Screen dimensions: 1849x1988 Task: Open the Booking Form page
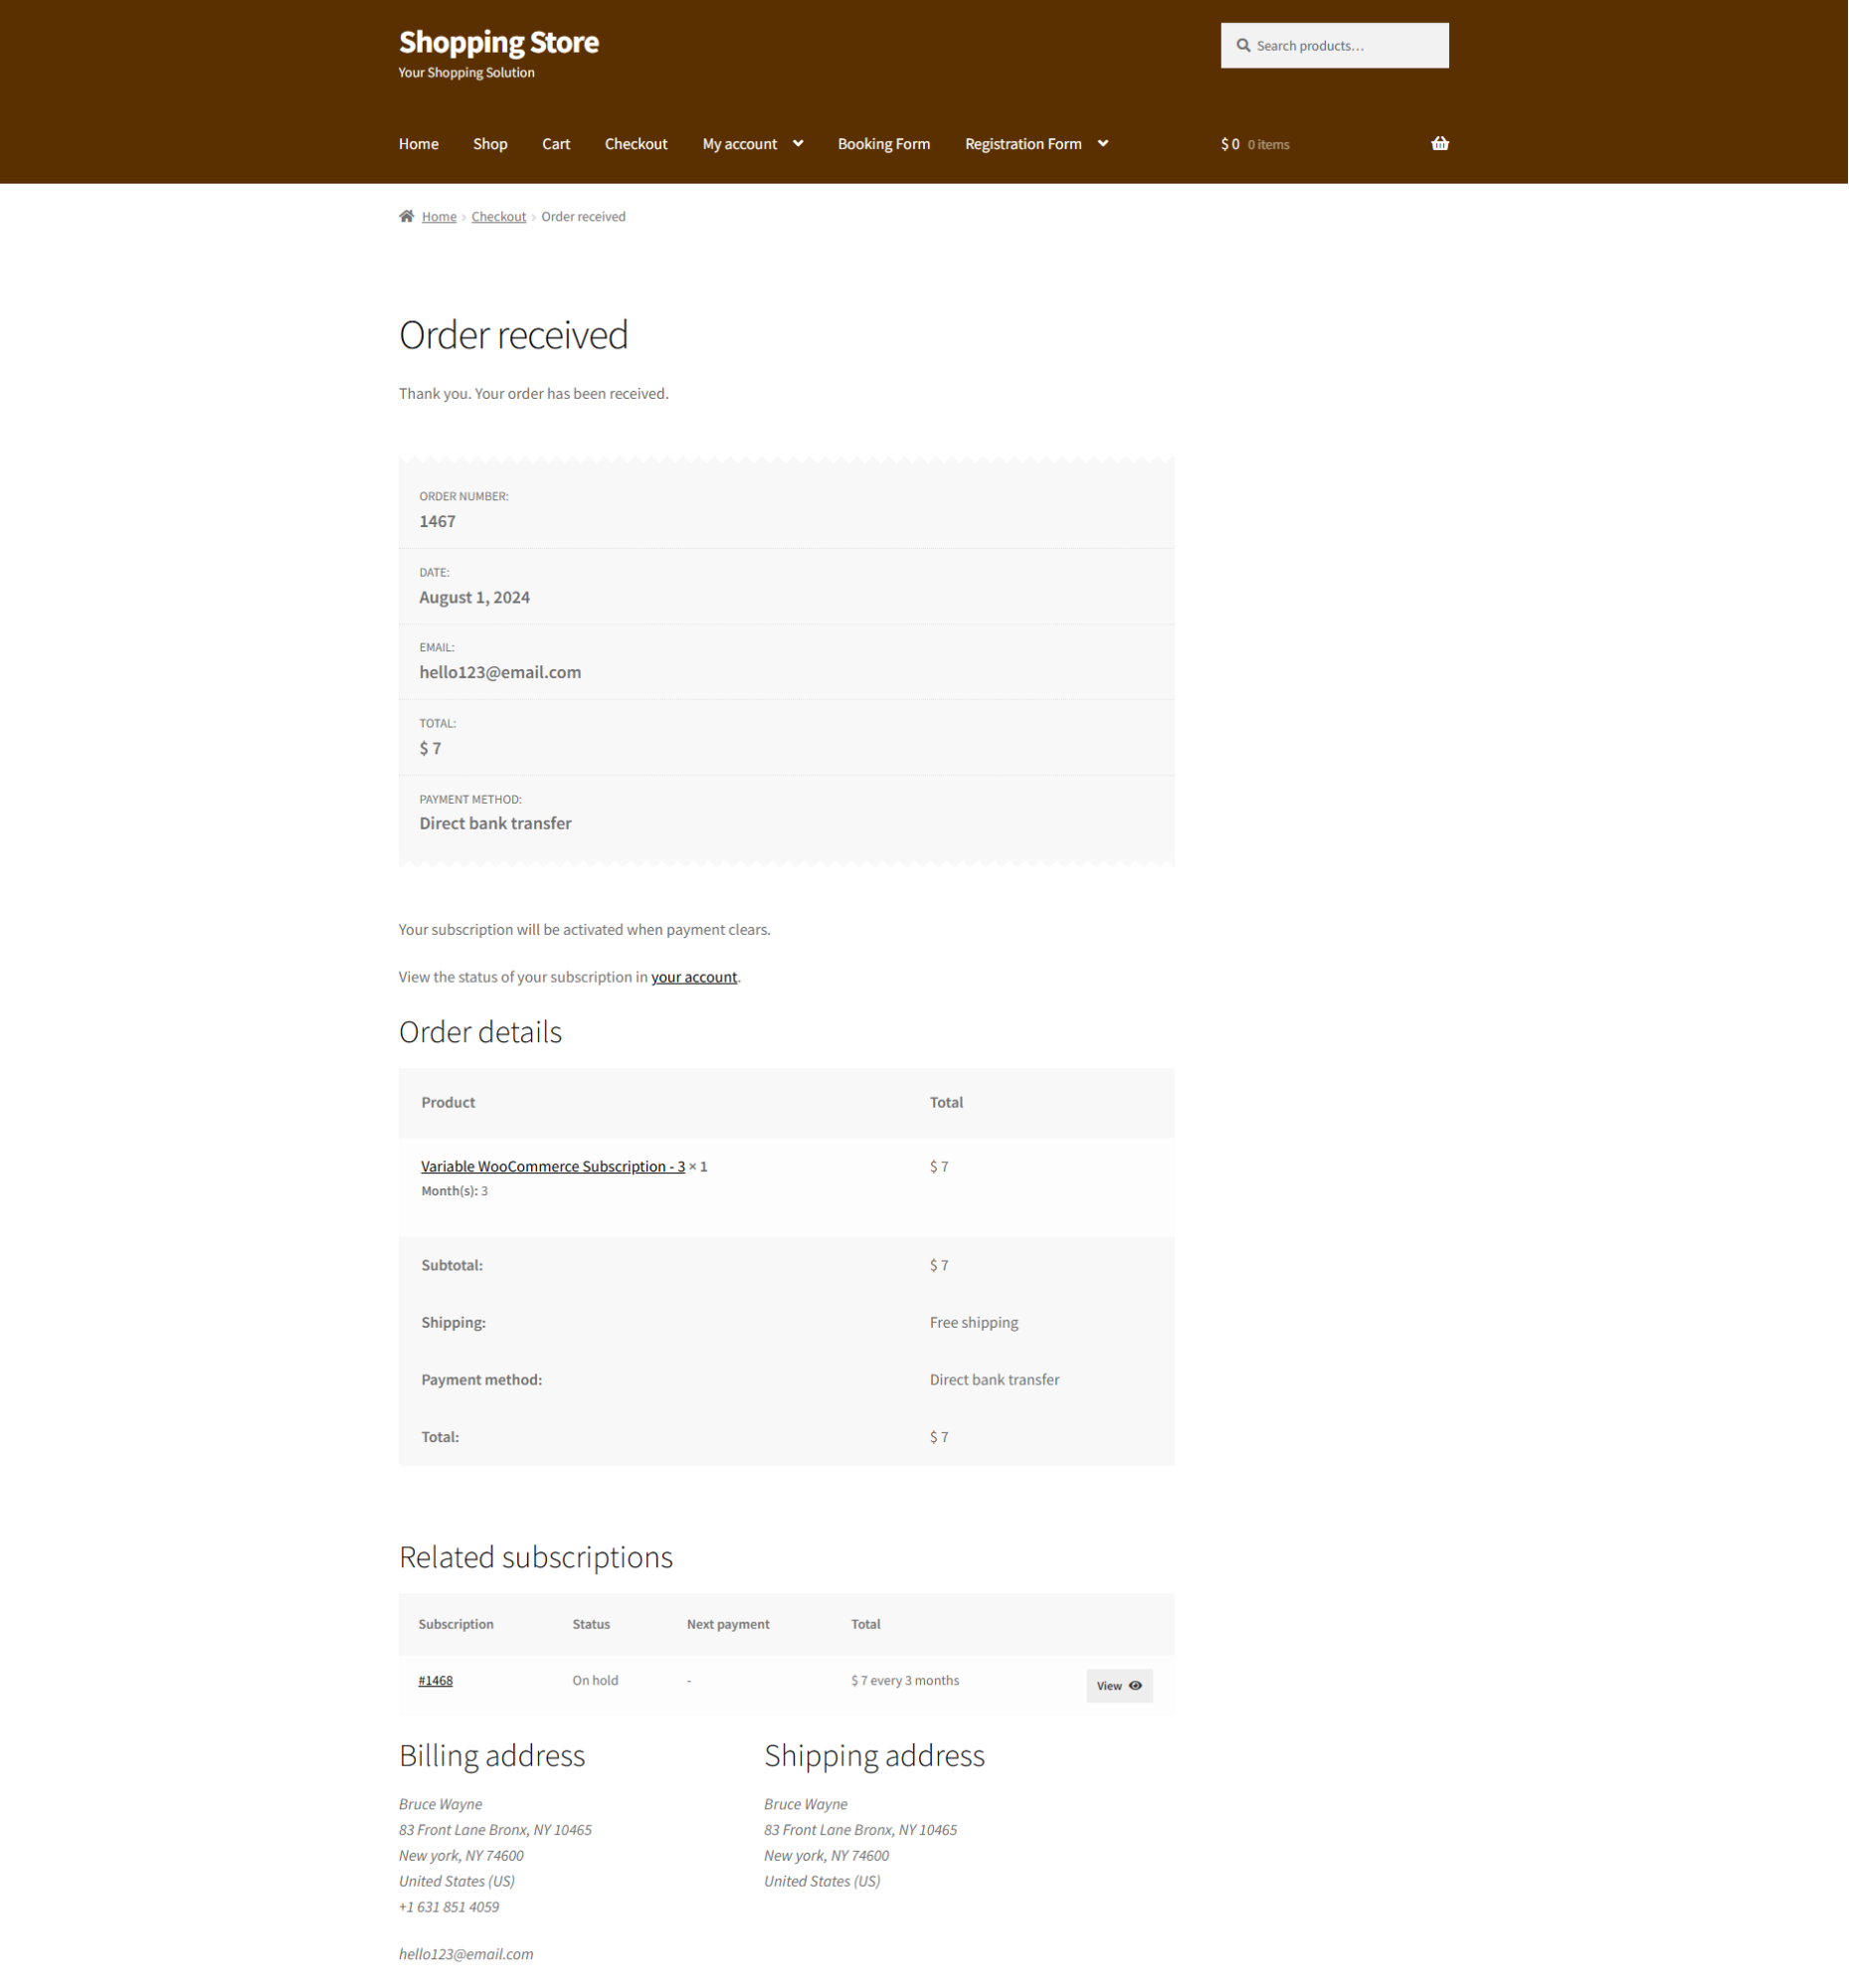884,144
